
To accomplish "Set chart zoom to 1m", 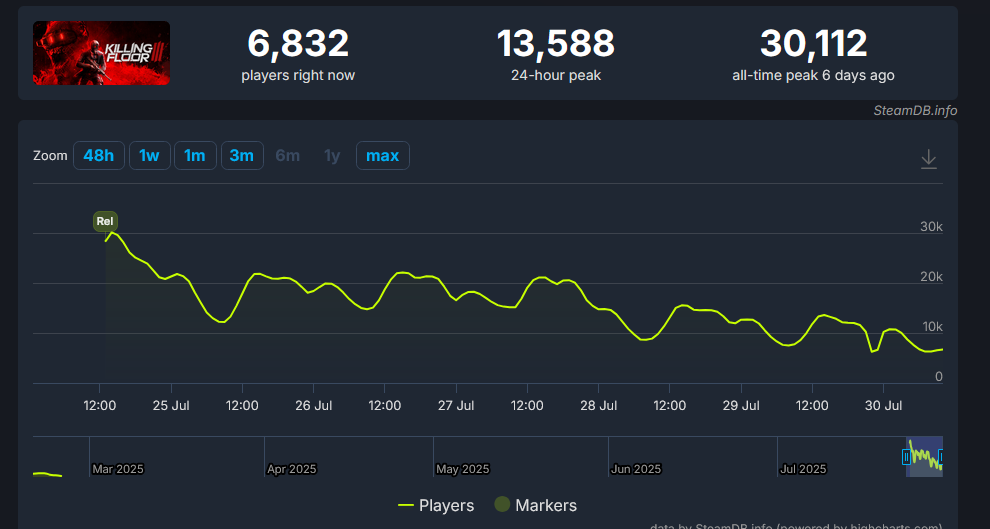I will pos(195,155).
